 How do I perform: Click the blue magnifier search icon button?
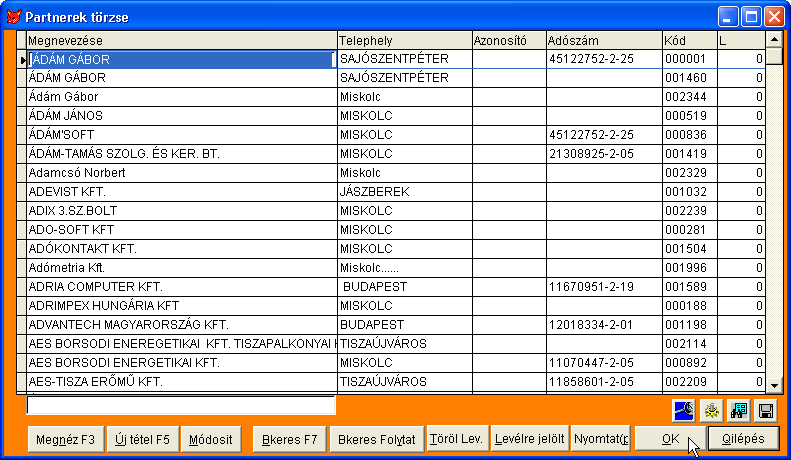(685, 411)
